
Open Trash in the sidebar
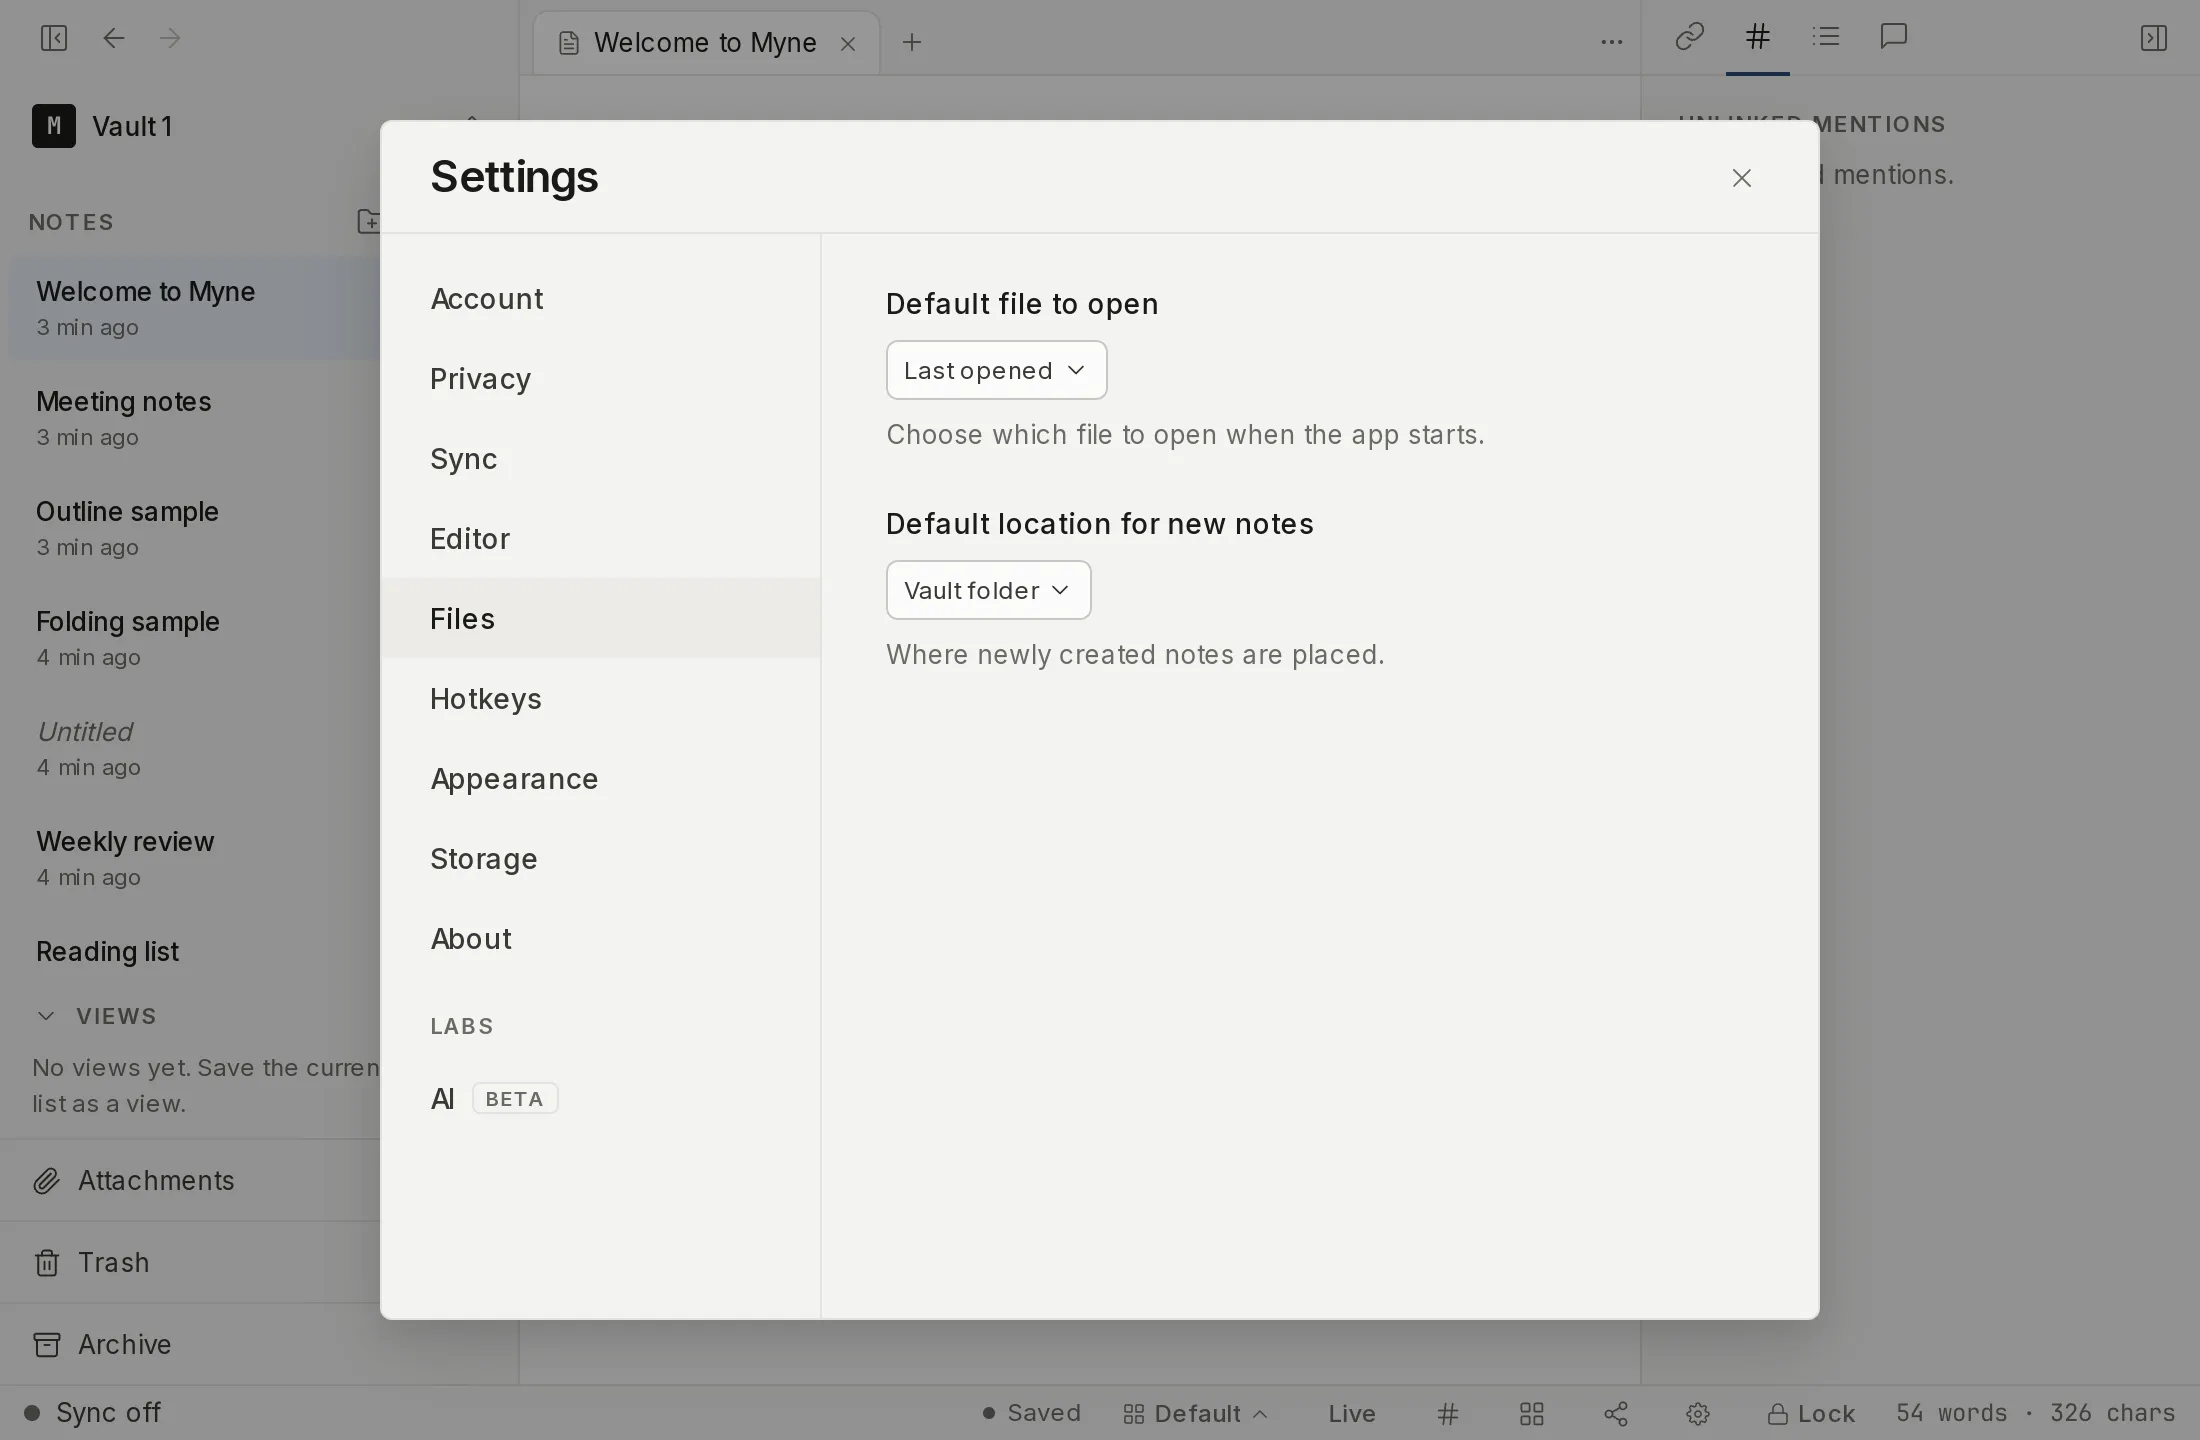click(190, 1262)
